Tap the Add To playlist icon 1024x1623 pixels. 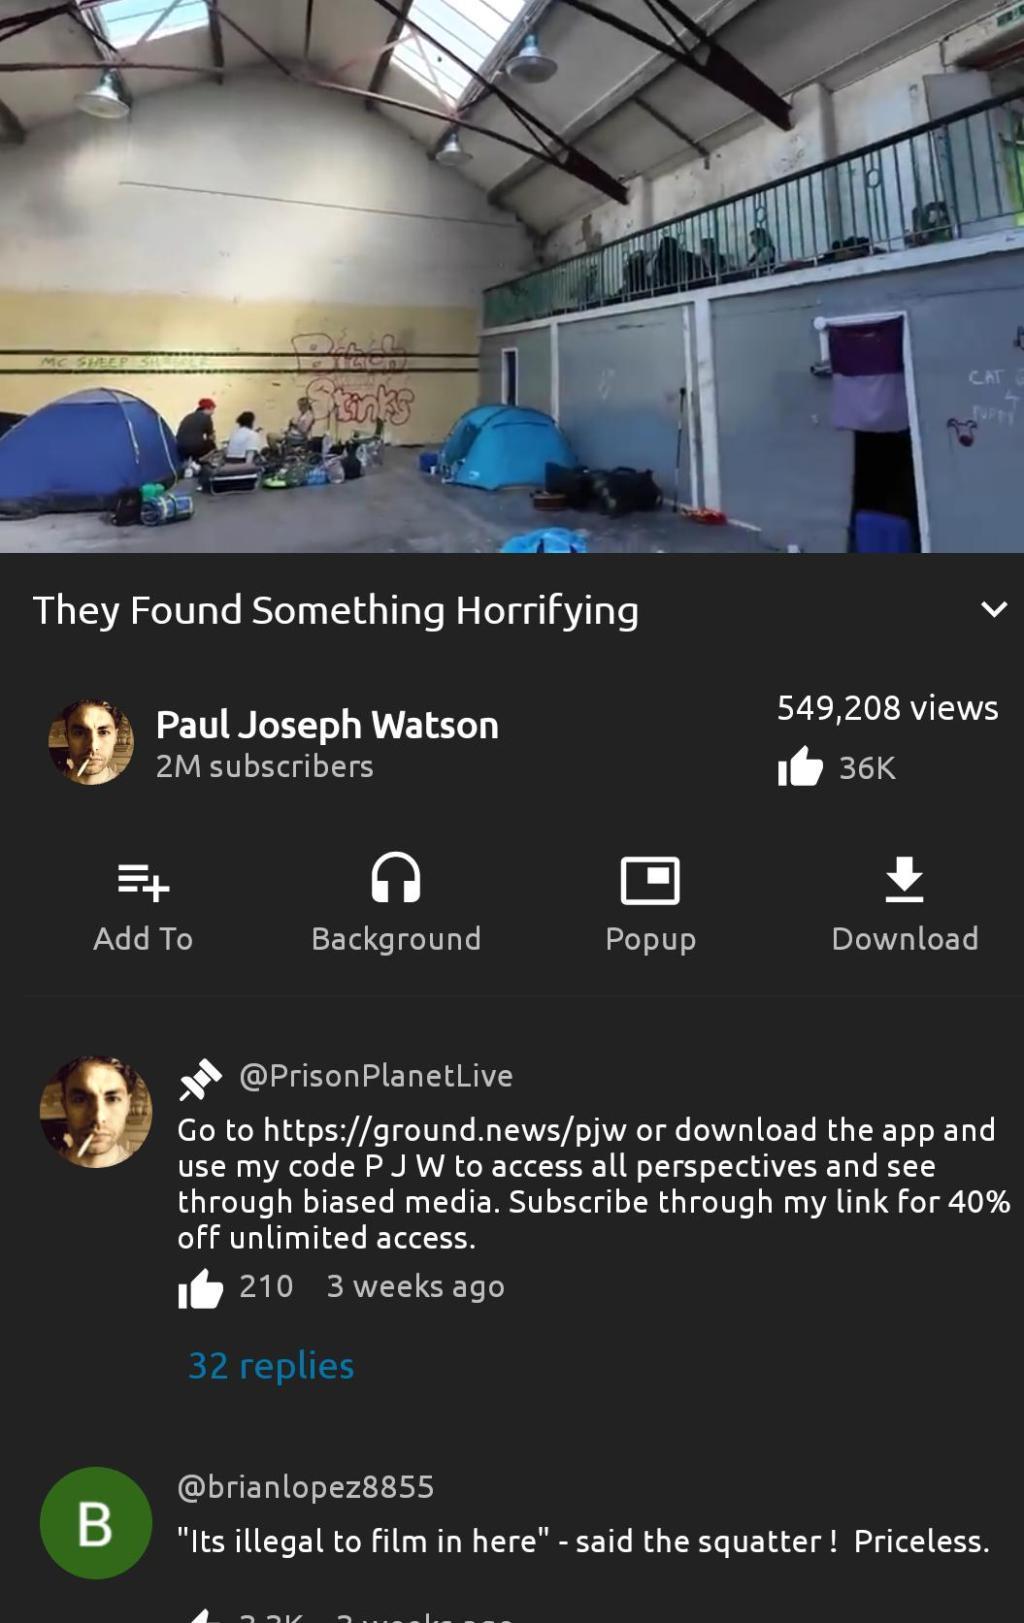(x=143, y=881)
